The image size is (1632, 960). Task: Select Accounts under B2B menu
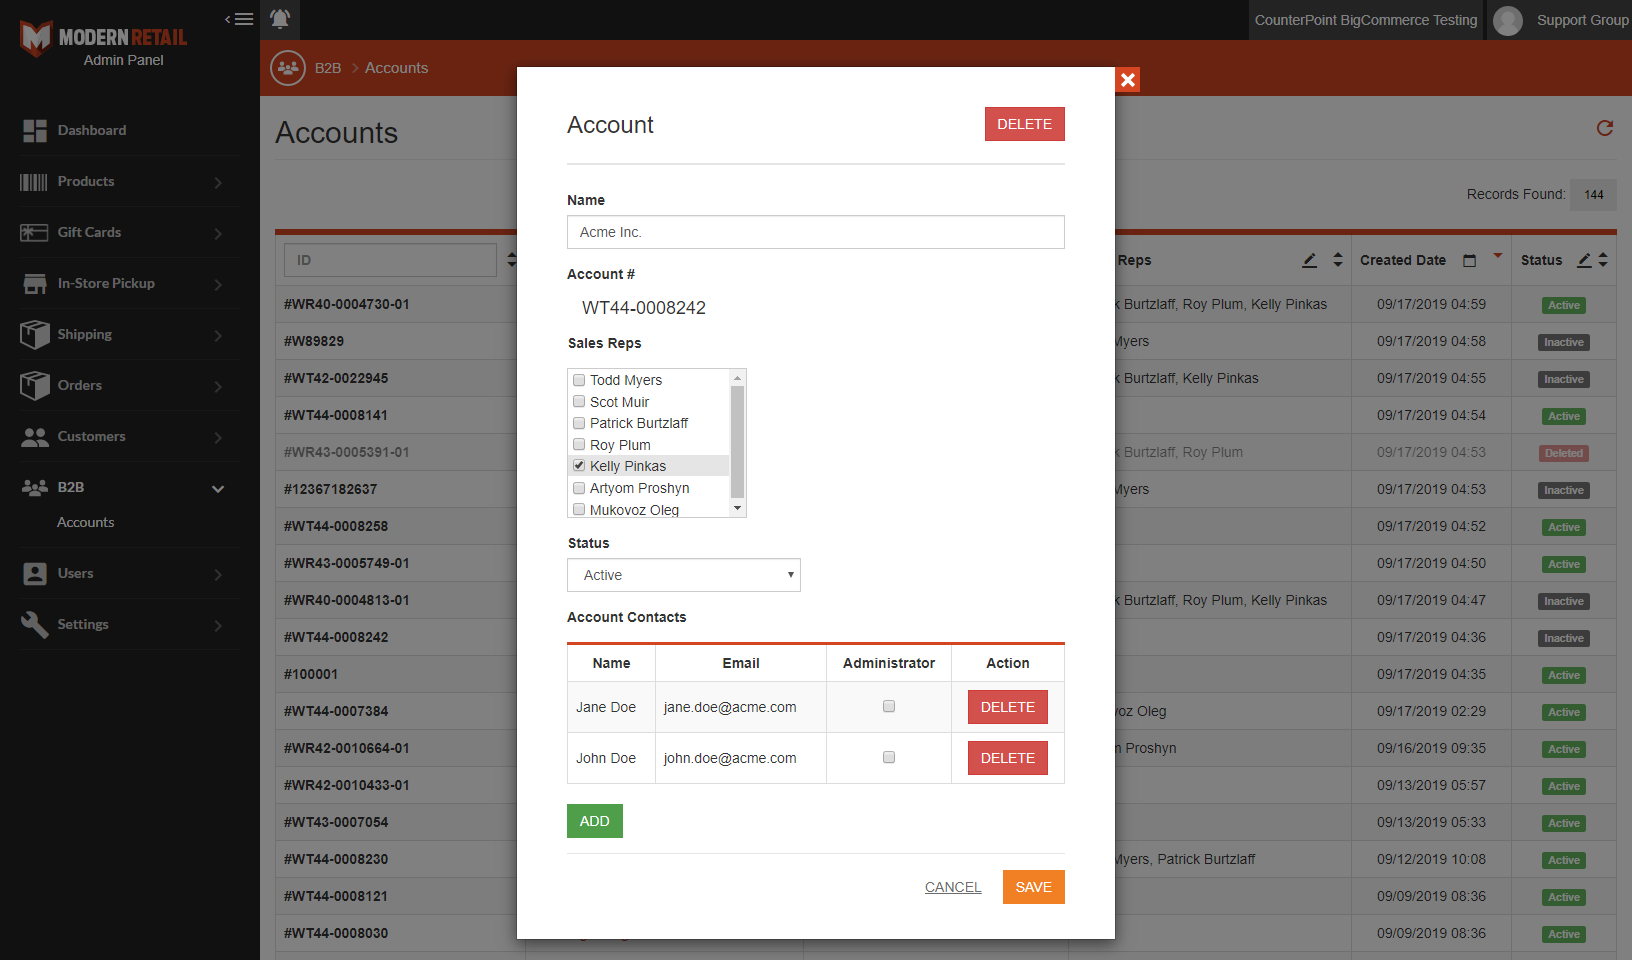click(x=86, y=522)
